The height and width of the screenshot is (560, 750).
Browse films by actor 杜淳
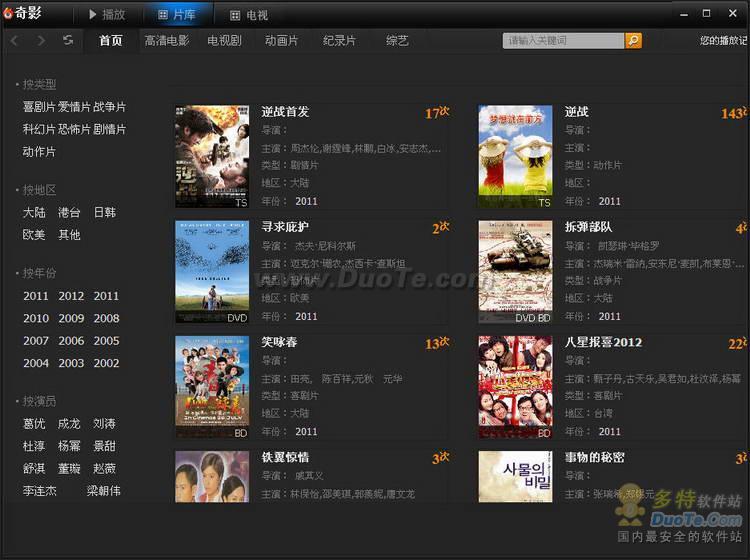[x=34, y=446]
